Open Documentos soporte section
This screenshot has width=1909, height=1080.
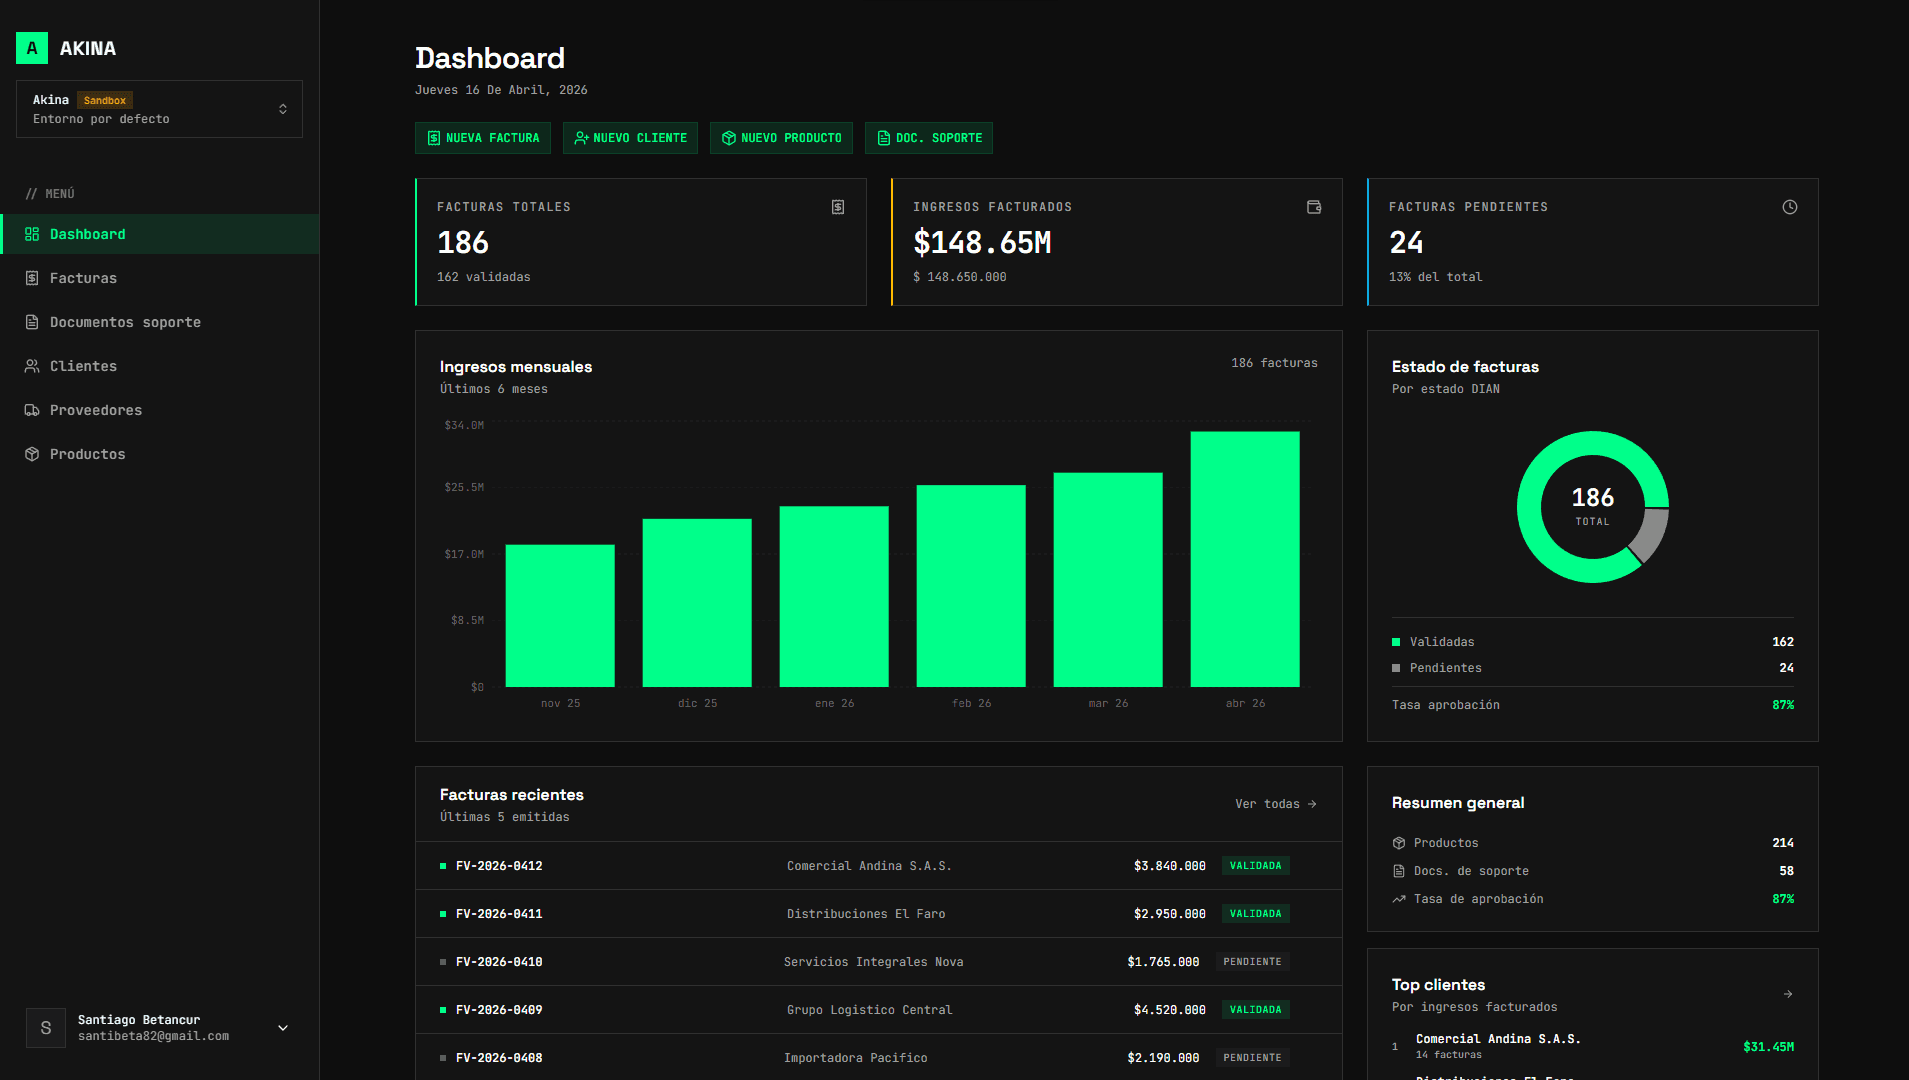[x=160, y=322]
